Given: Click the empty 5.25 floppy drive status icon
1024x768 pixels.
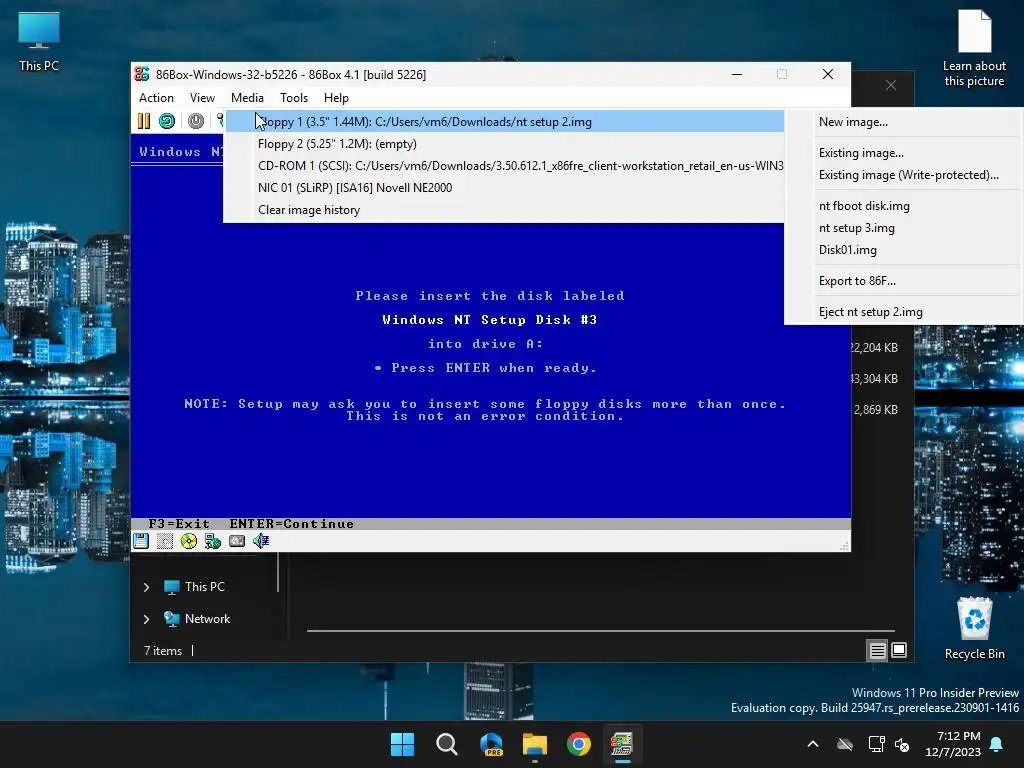Looking at the screenshot, I should 165,541.
